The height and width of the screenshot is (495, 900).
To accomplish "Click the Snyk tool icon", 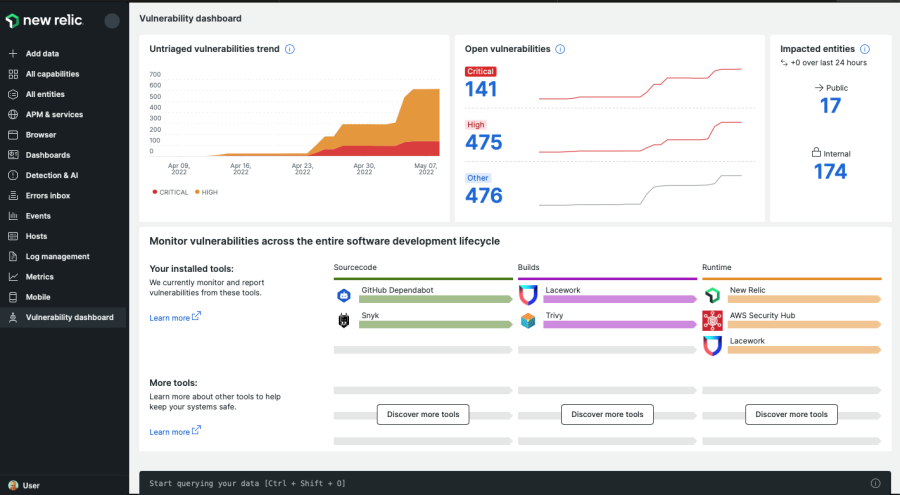I will point(343,321).
